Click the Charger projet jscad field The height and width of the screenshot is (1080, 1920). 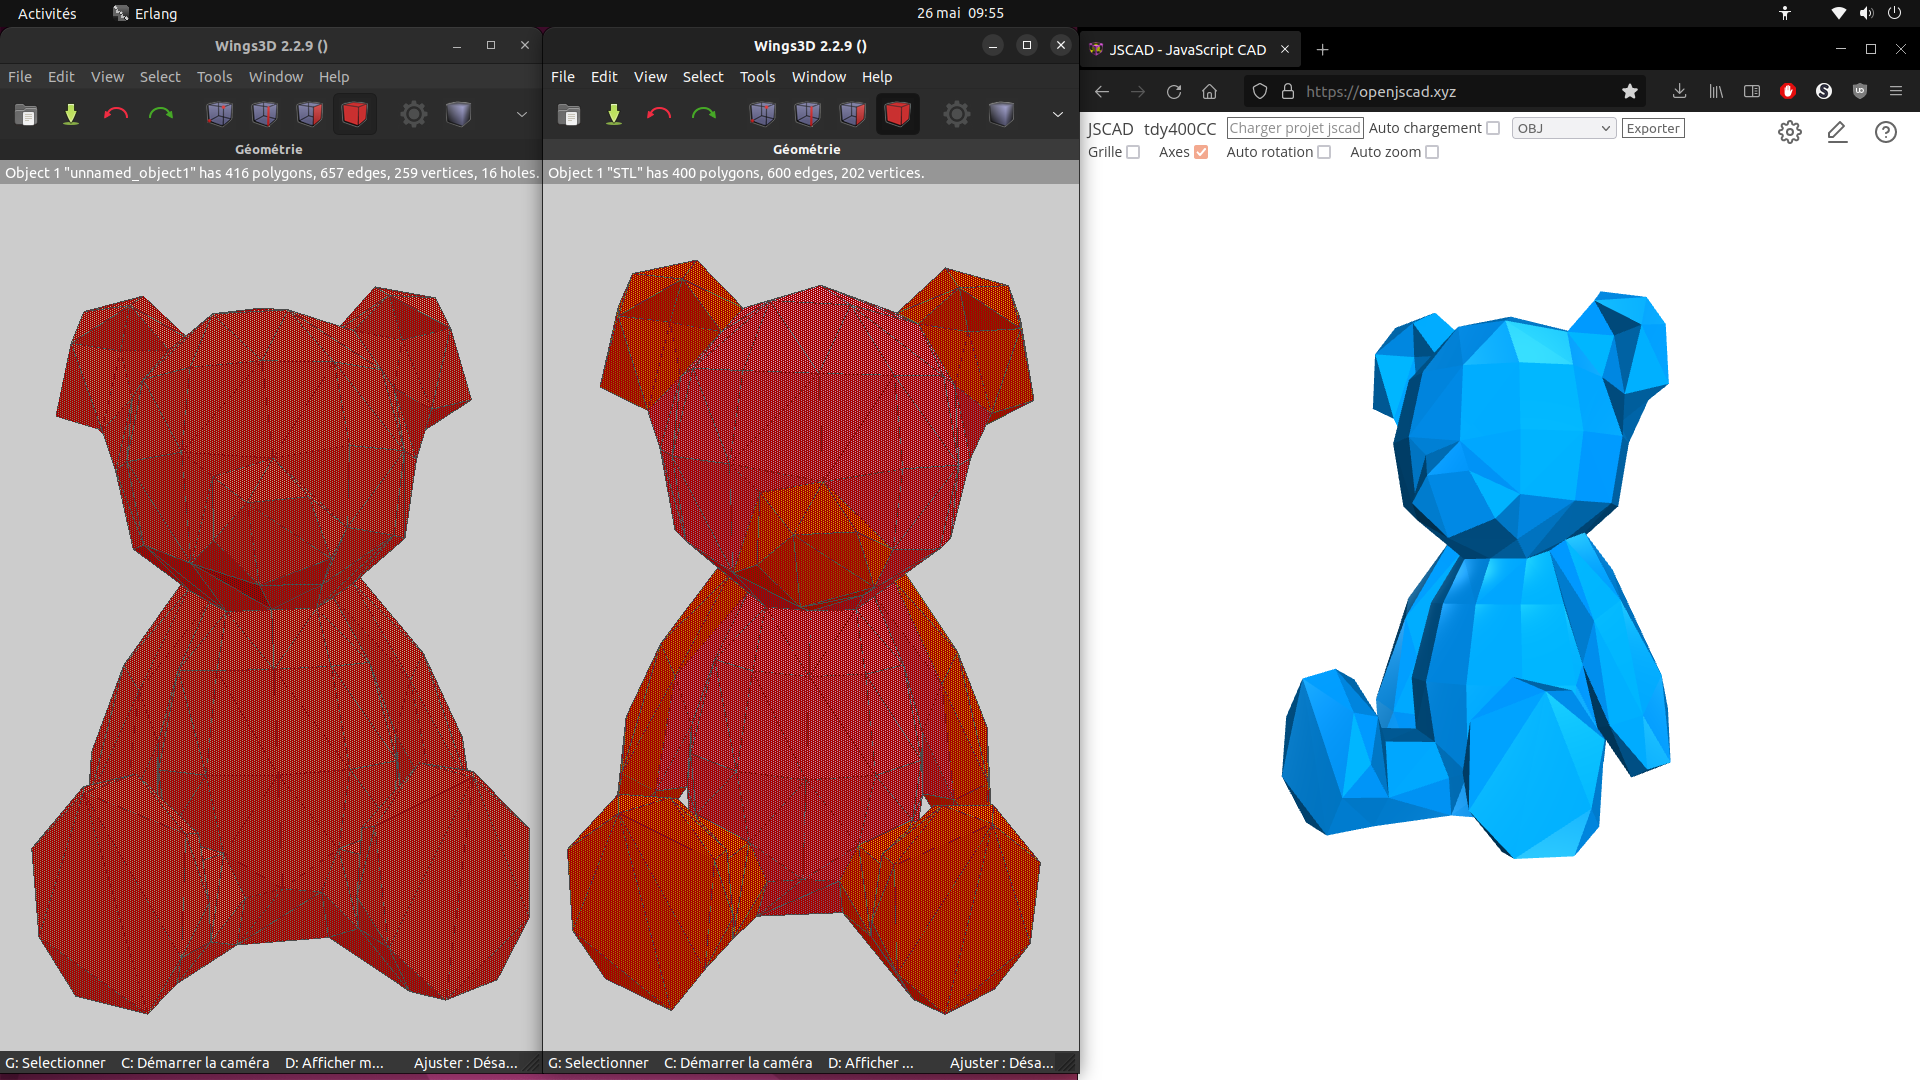pyautogui.click(x=1295, y=128)
